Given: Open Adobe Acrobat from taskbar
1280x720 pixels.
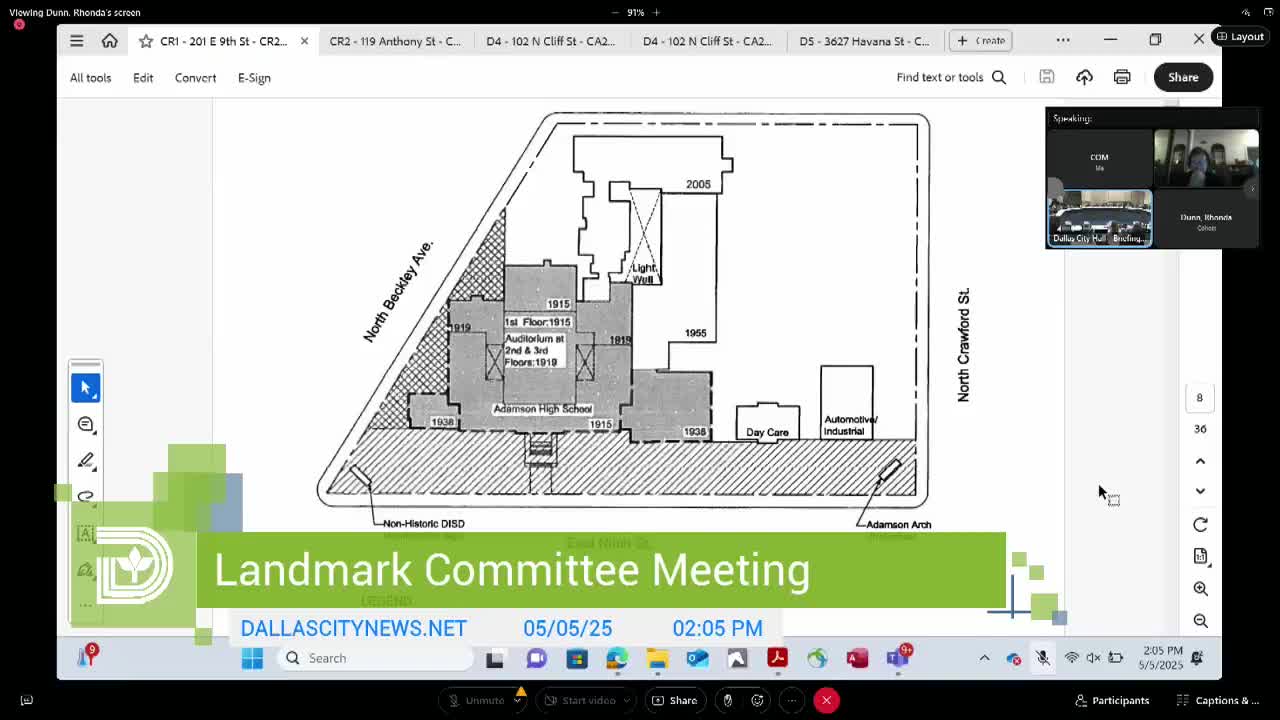Looking at the screenshot, I should pyautogui.click(x=777, y=658).
